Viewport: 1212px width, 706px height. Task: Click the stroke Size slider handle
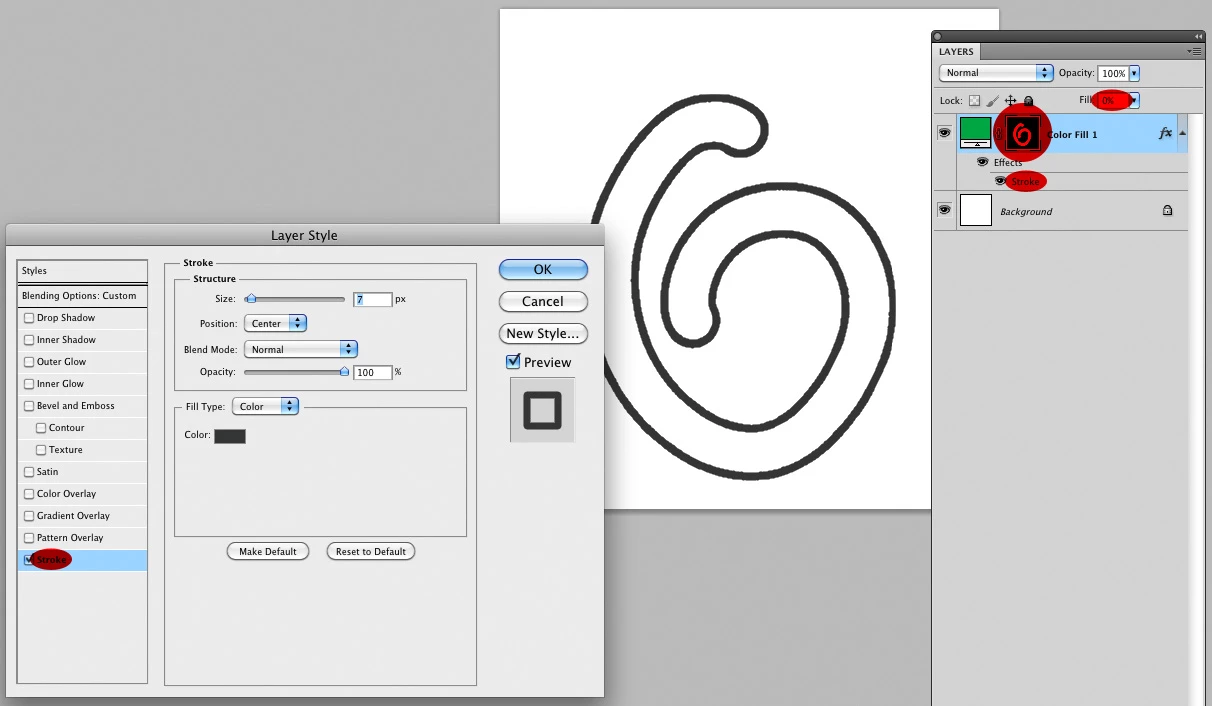[x=251, y=298]
